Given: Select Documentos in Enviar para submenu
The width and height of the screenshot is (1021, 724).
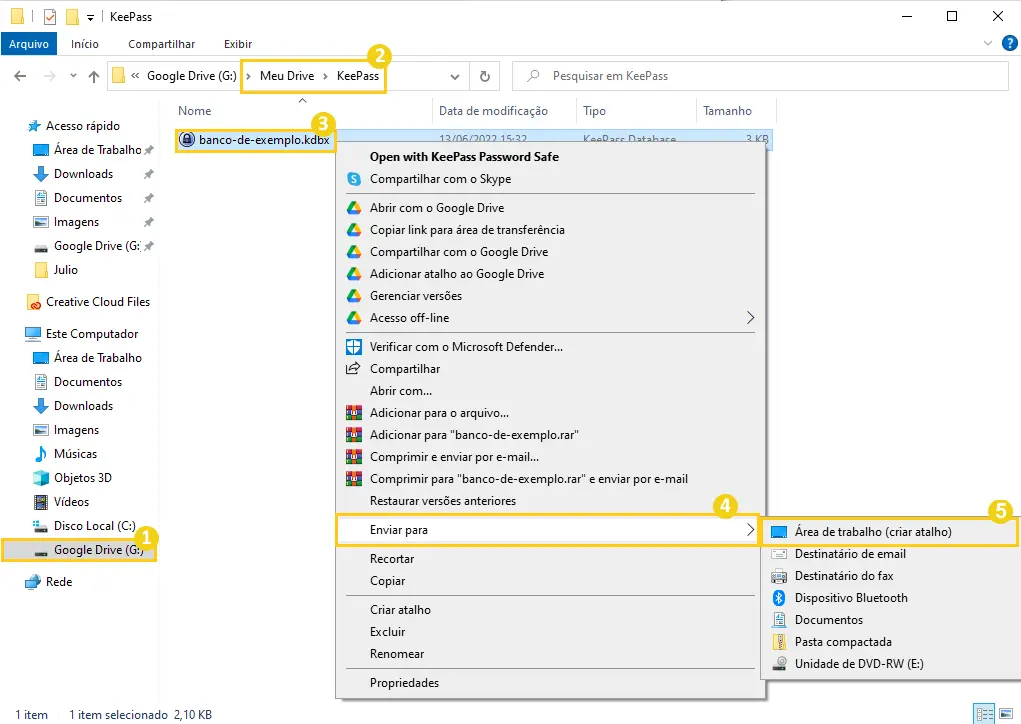Looking at the screenshot, I should 828,620.
